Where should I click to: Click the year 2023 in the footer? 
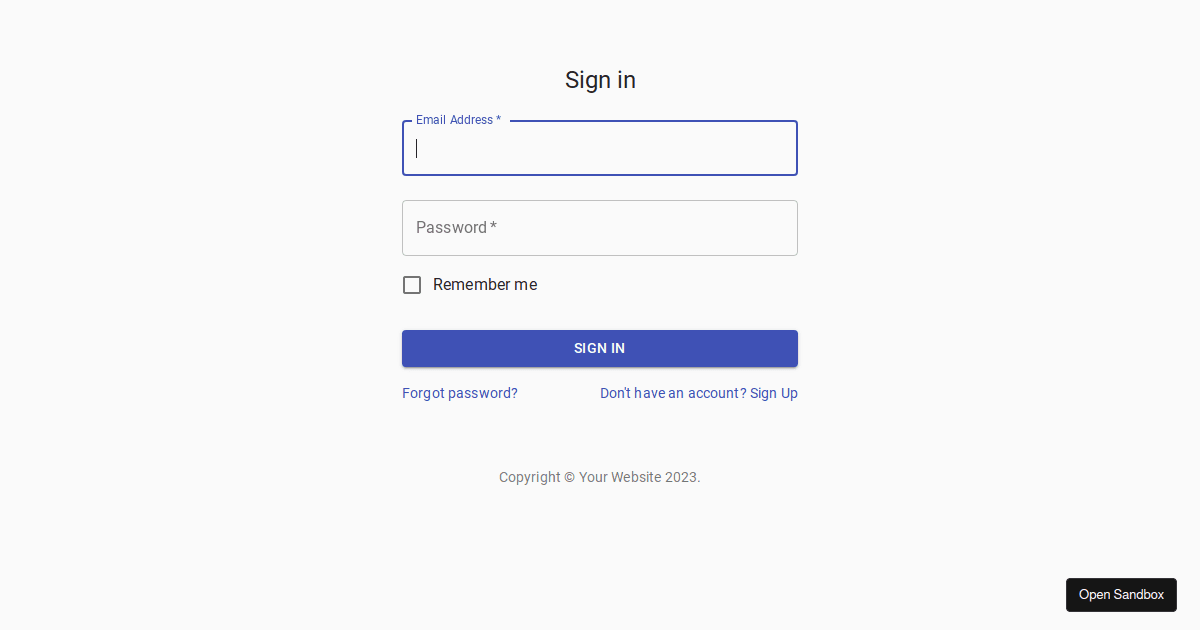(682, 477)
